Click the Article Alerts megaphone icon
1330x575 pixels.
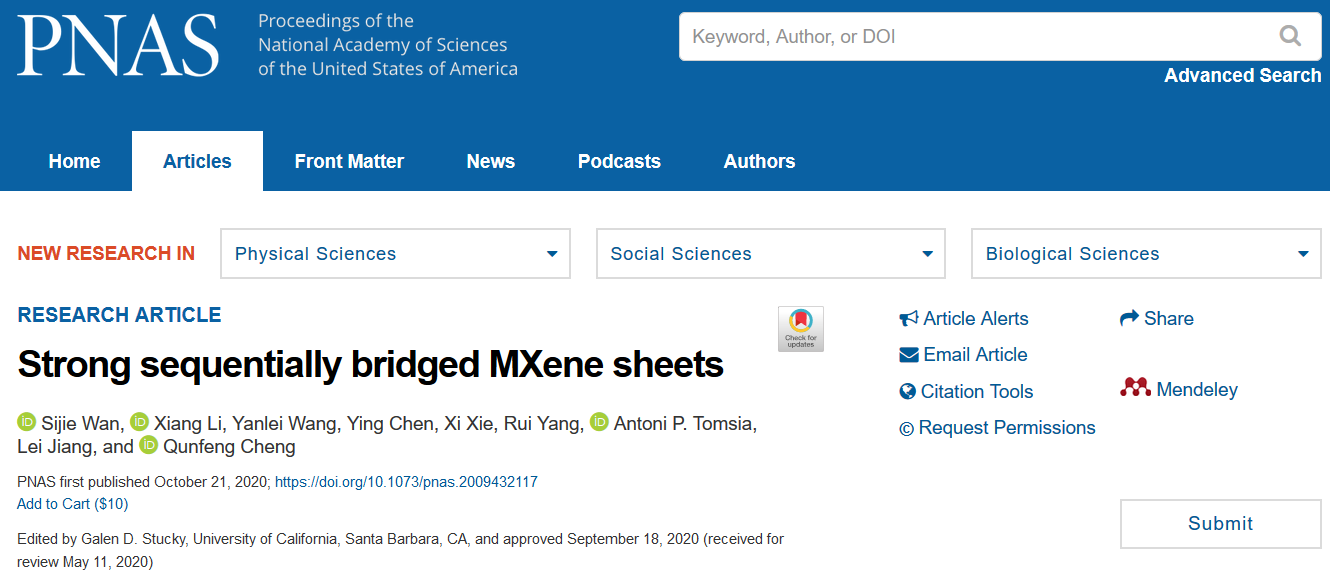pyautogui.click(x=909, y=319)
